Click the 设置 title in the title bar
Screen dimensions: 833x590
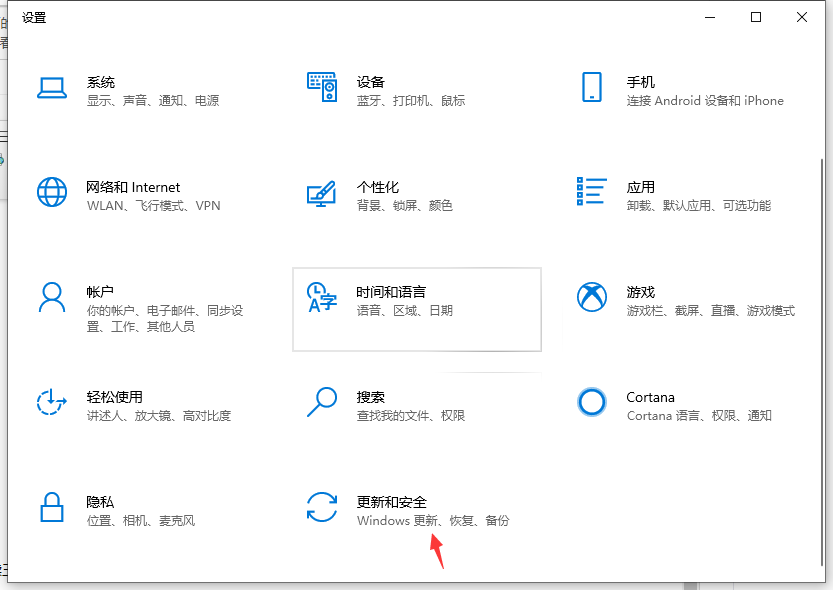tap(34, 17)
